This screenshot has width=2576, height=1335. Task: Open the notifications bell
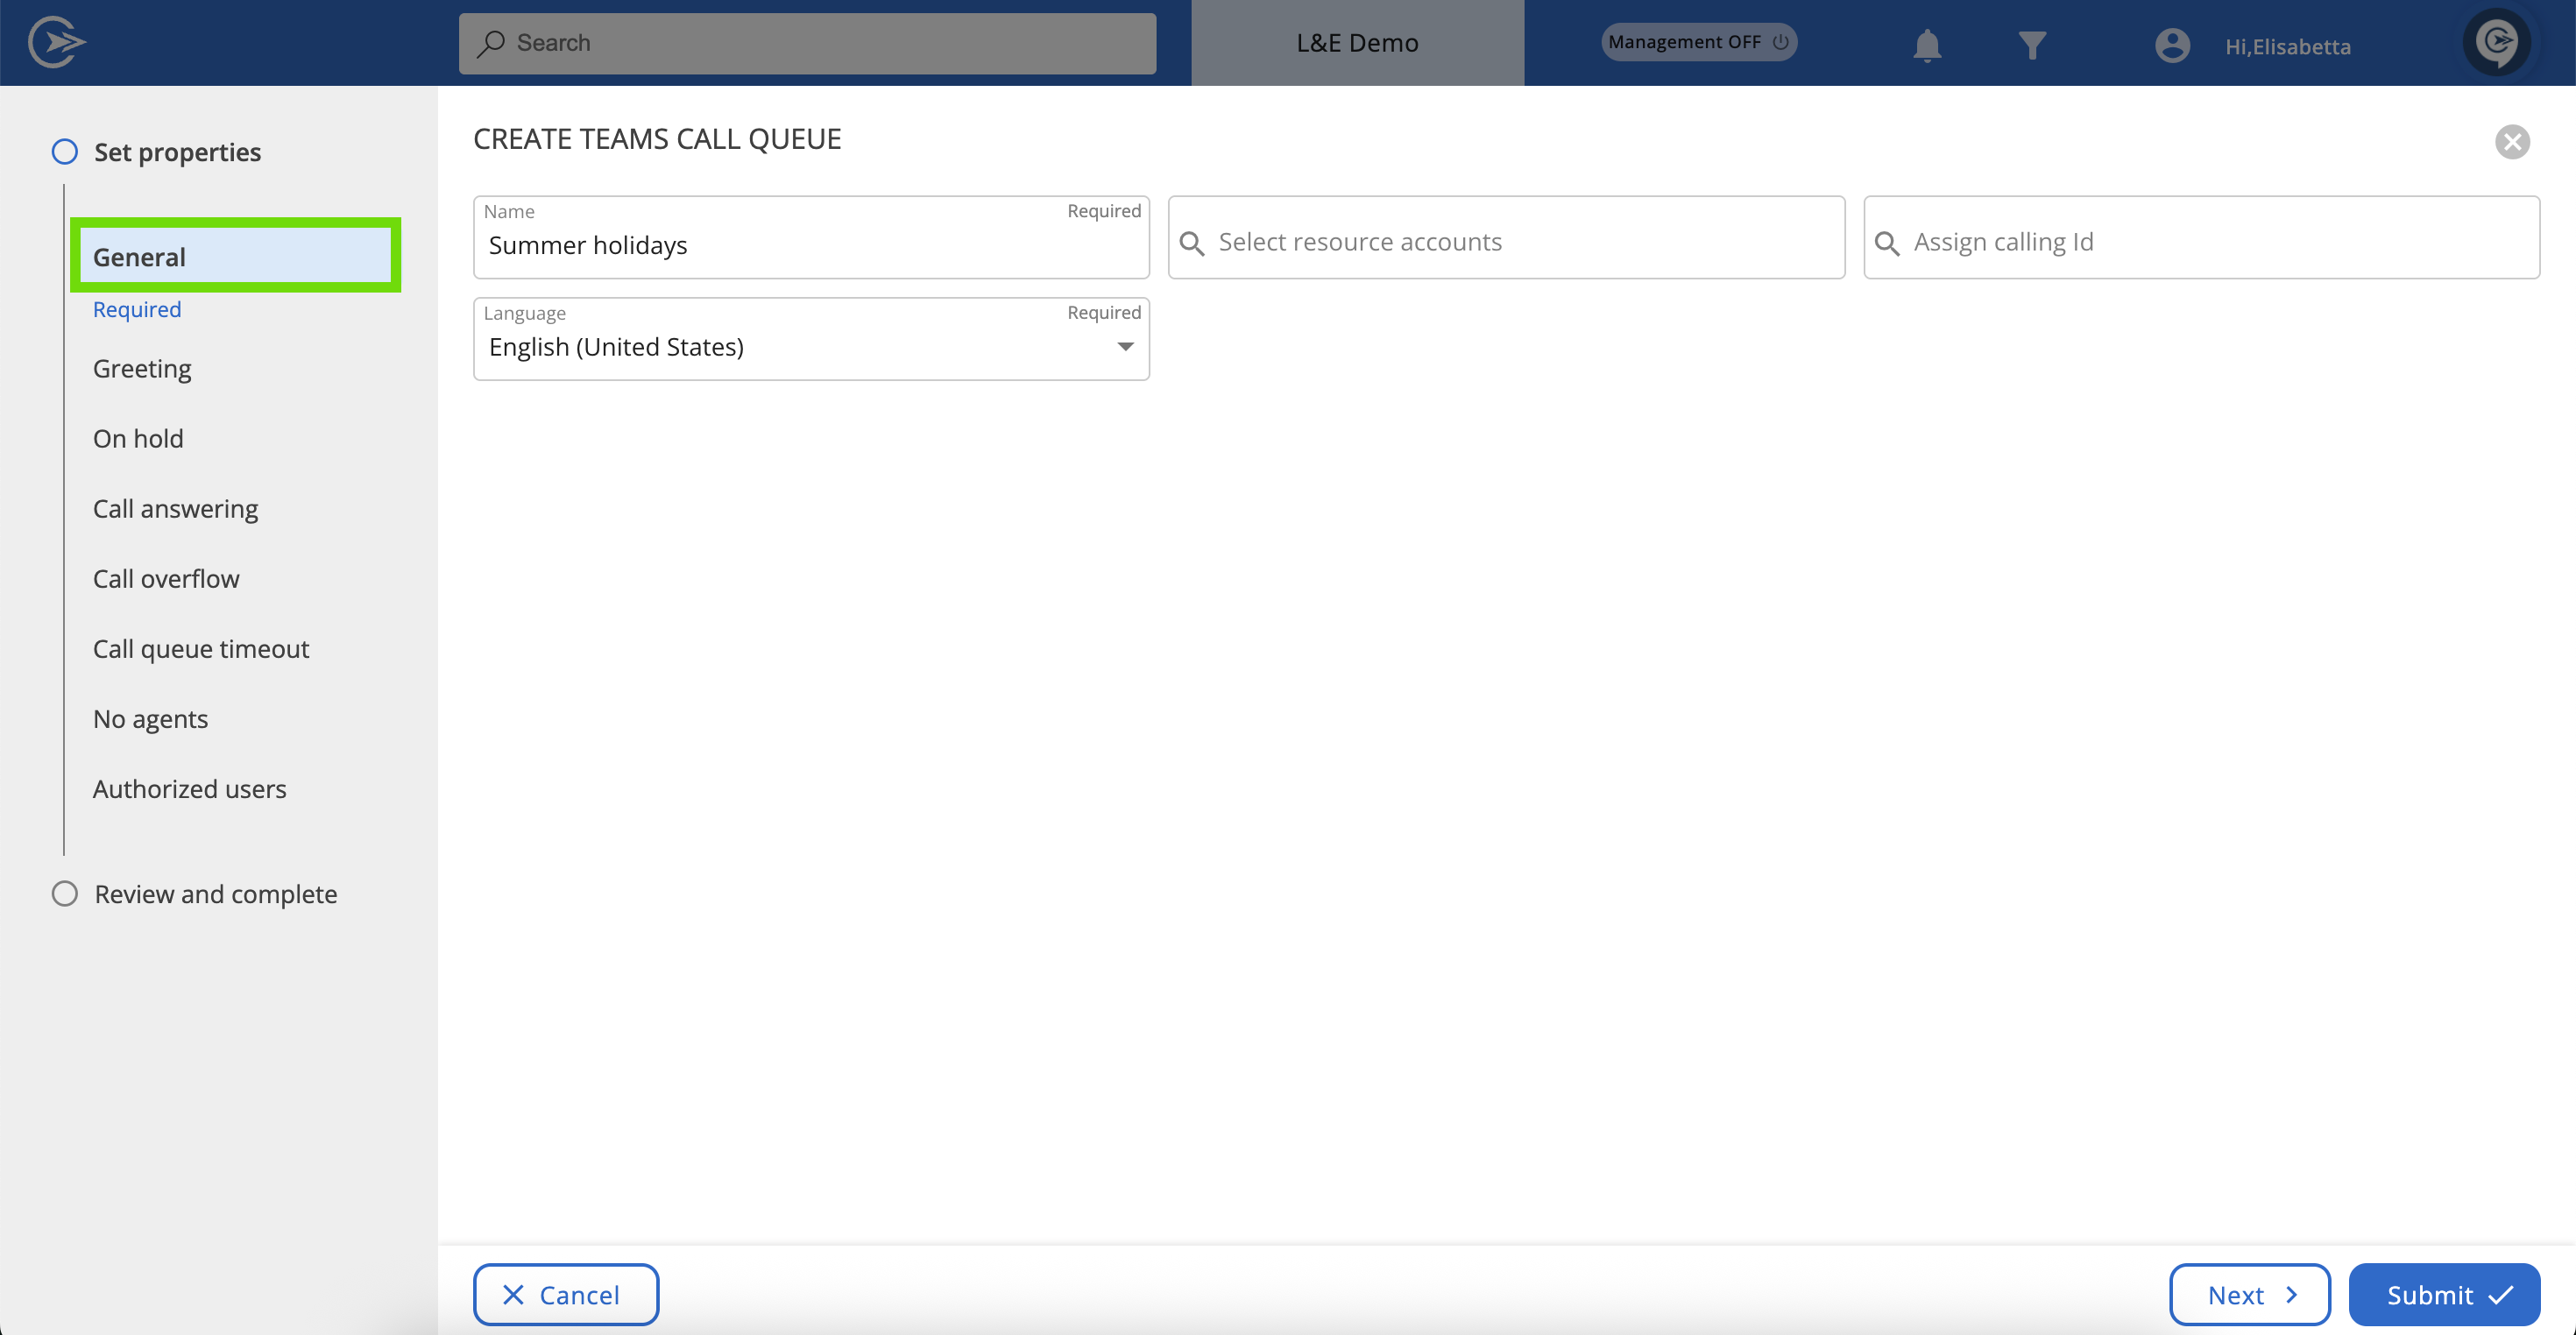1927,45
